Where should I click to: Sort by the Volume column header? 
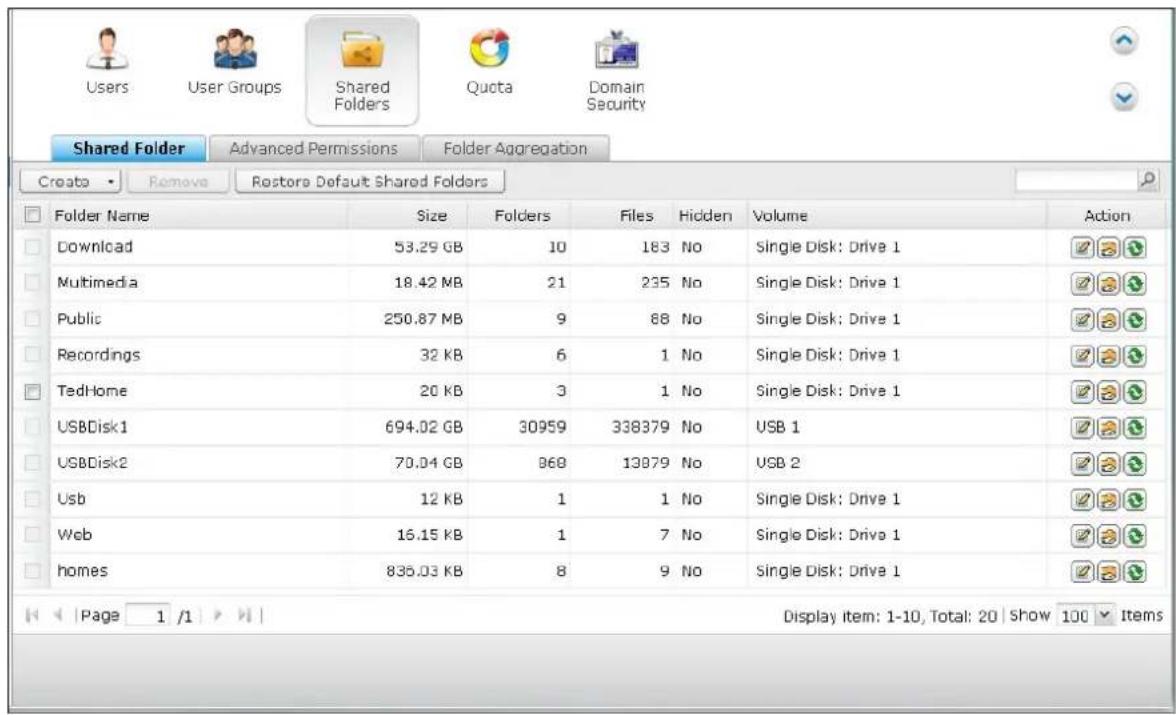pos(896,215)
